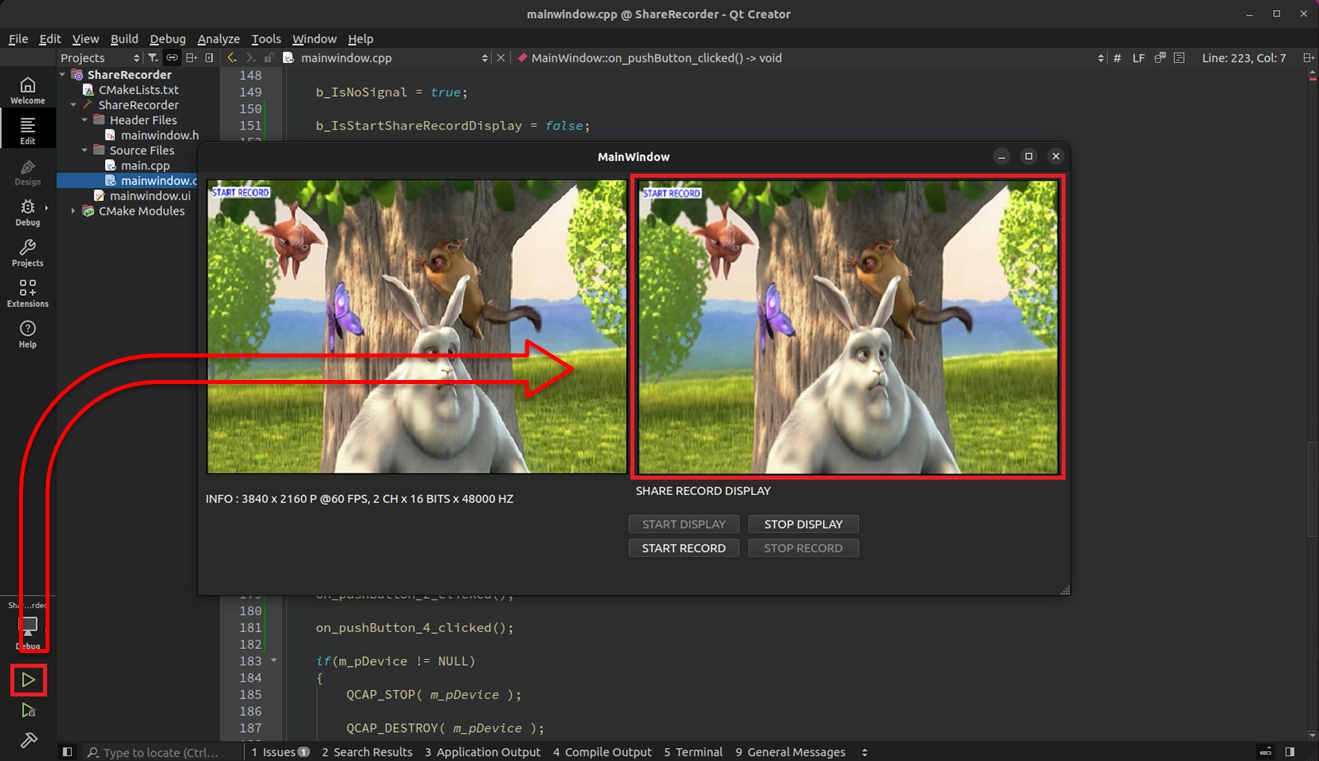
Task: Toggle progress details bar icon
Action: (1266, 752)
